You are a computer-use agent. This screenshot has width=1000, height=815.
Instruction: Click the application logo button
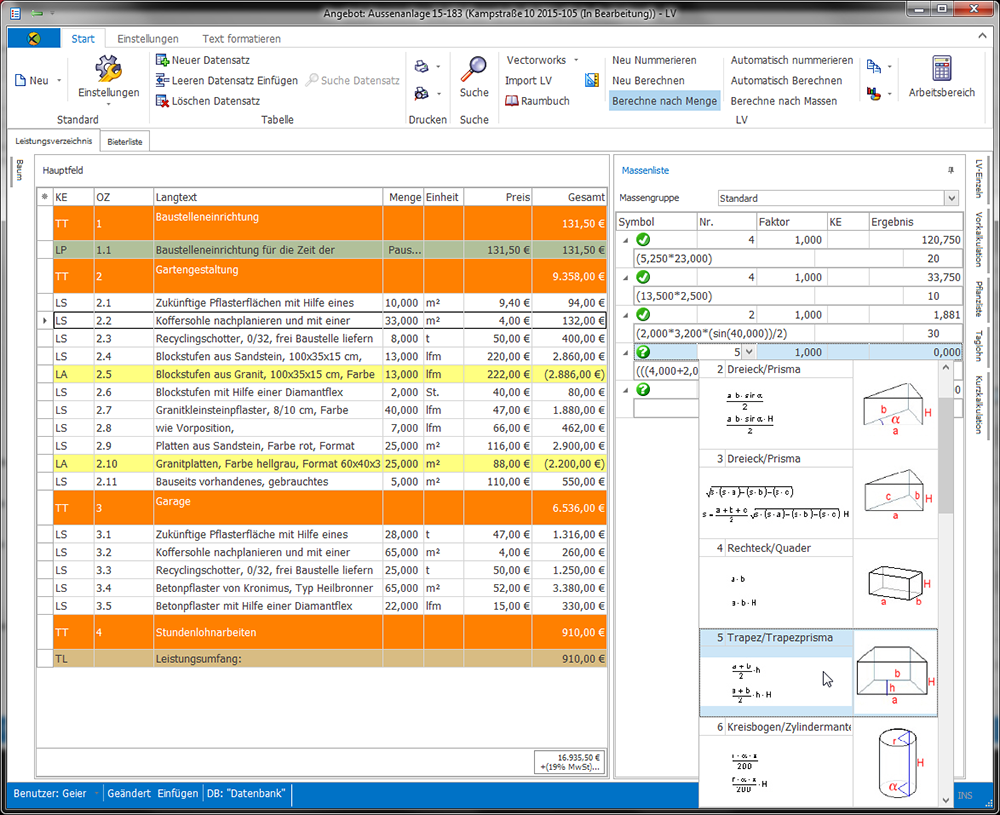34,39
